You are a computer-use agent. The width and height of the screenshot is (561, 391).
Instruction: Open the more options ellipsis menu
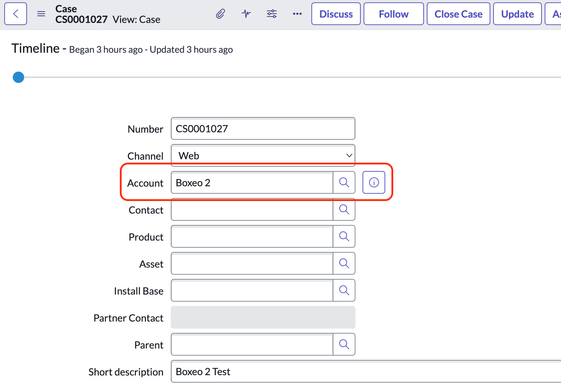[x=297, y=14]
